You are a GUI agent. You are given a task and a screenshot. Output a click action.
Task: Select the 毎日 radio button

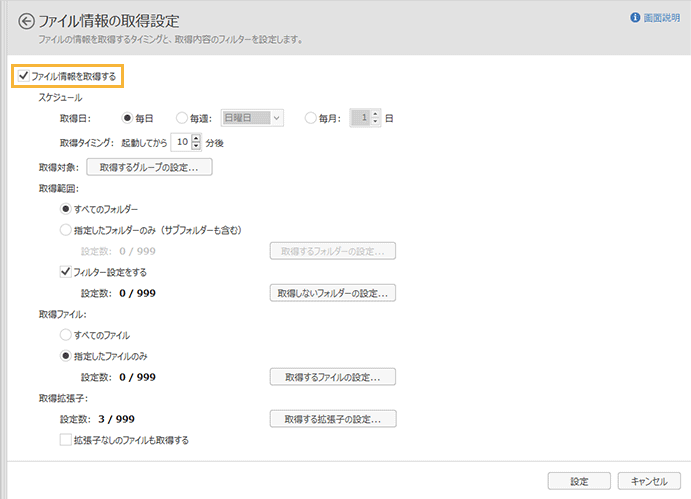[x=127, y=118]
